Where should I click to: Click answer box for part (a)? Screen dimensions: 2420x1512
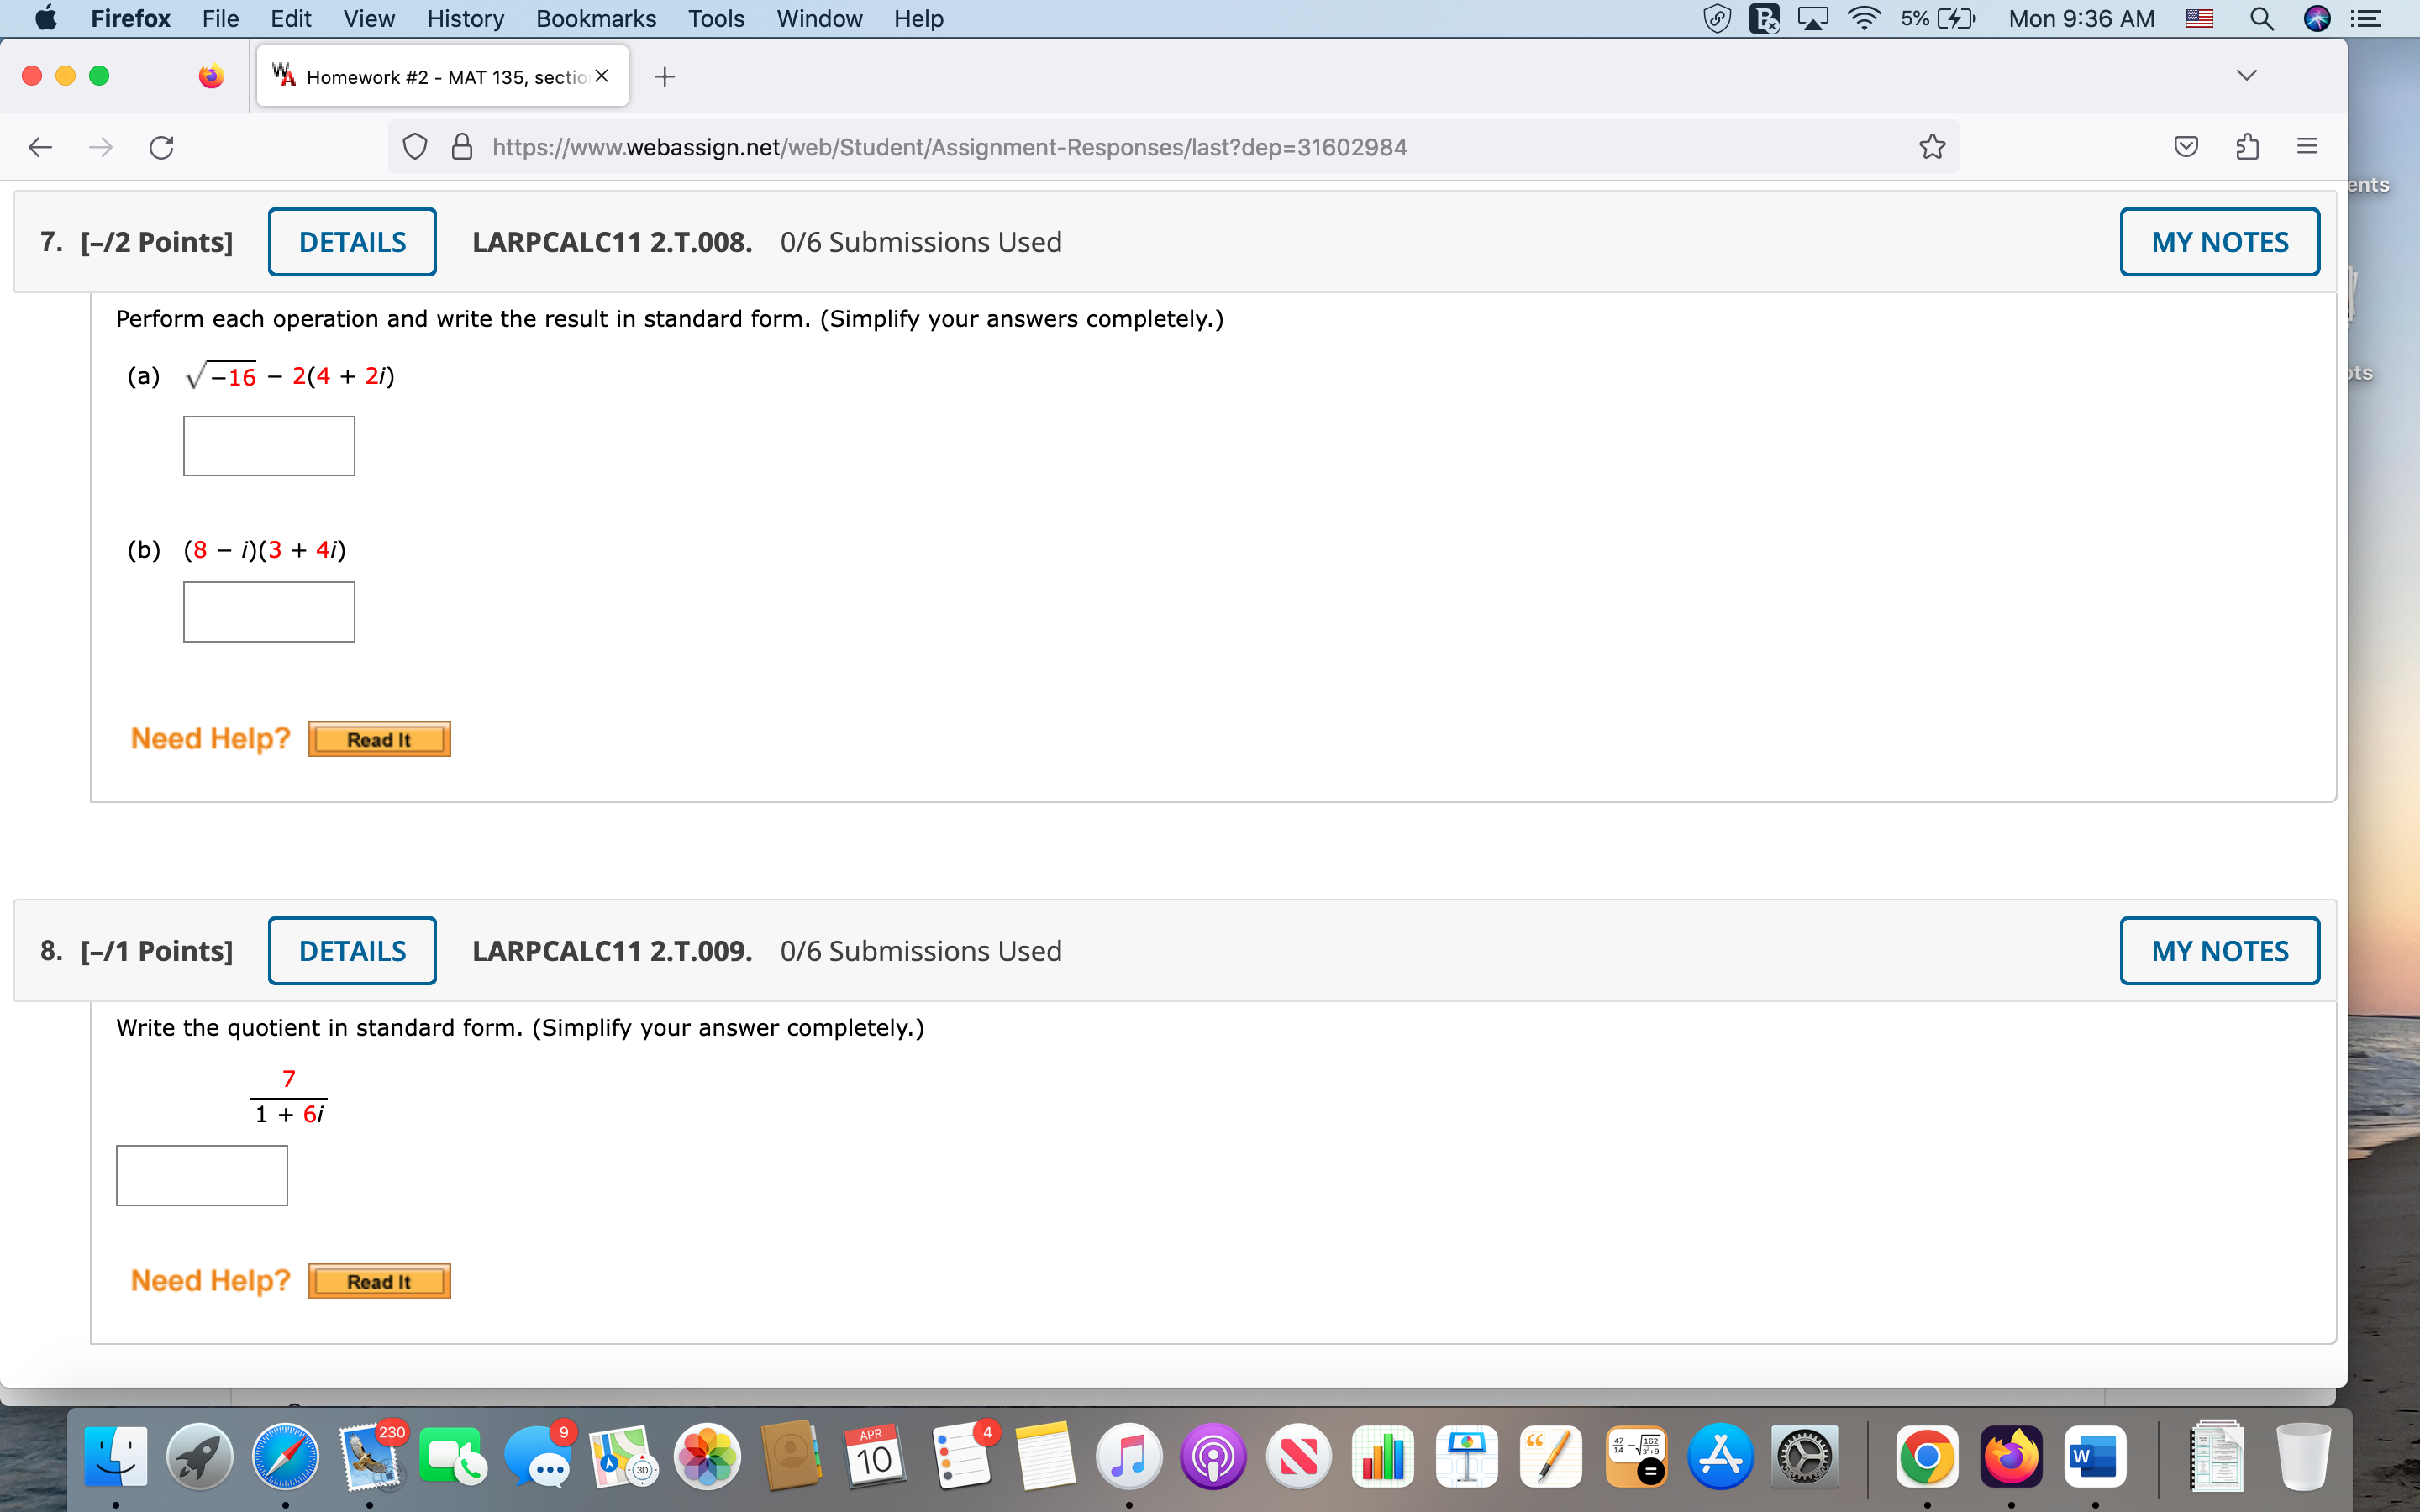(x=269, y=446)
